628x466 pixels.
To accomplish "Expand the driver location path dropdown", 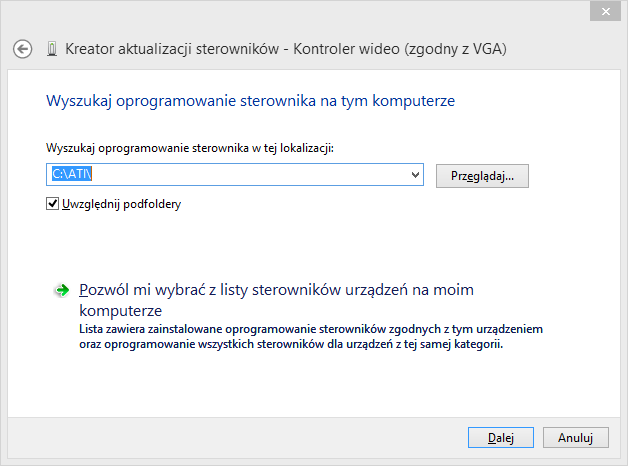I will tap(415, 175).
